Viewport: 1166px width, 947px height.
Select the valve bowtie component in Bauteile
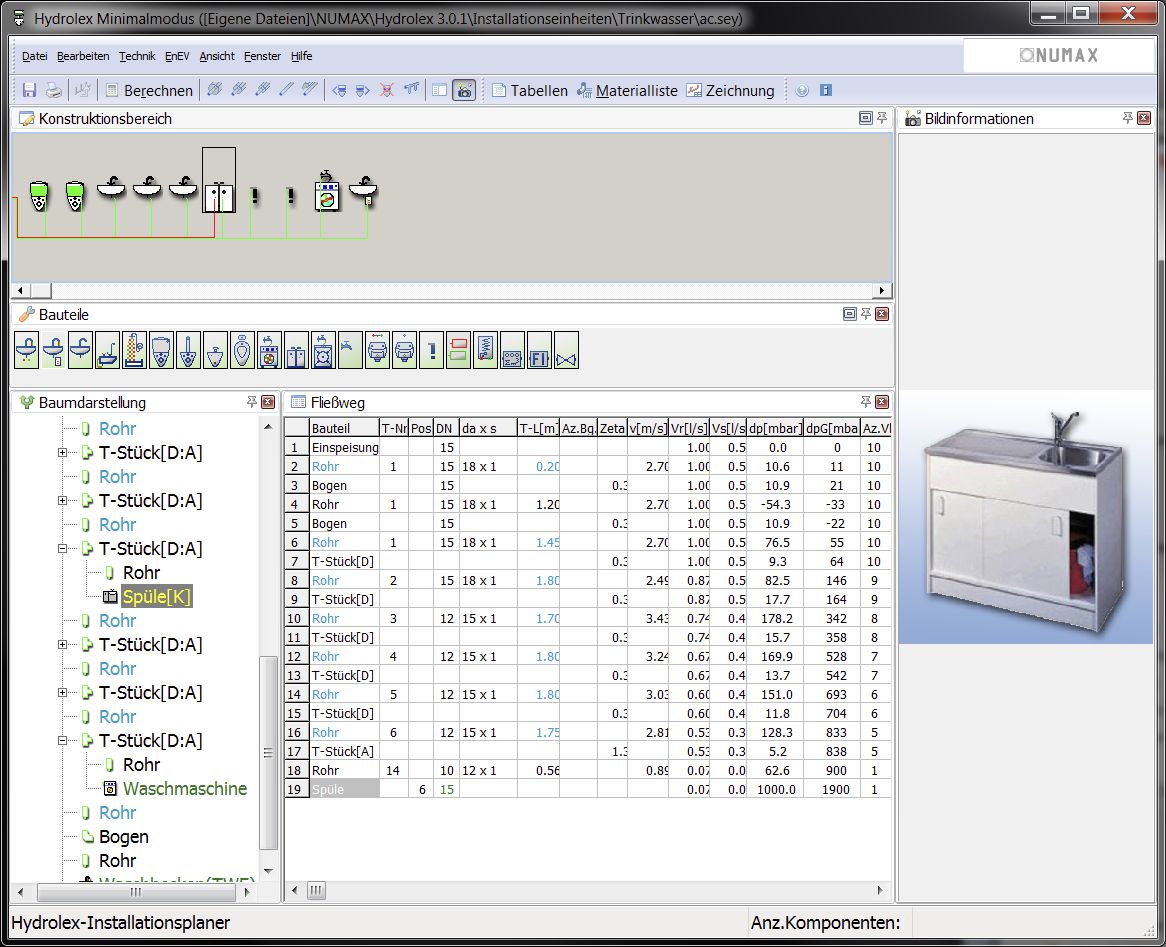[566, 350]
